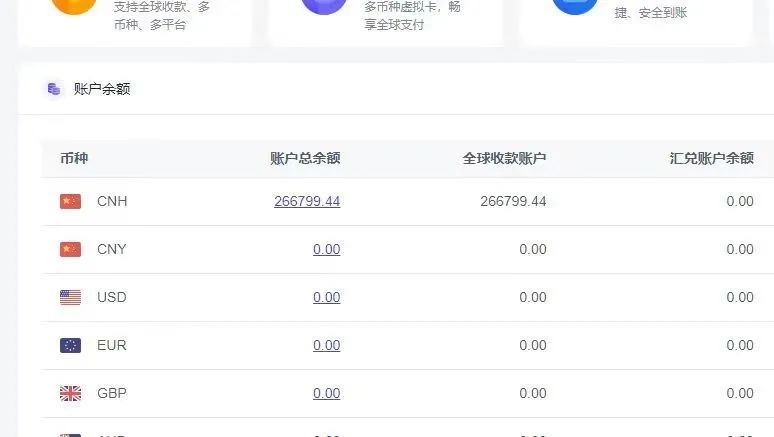Screen dimensions: 774x437
Task: Open the CNH total balance 266799.44 link
Action: click(x=307, y=201)
